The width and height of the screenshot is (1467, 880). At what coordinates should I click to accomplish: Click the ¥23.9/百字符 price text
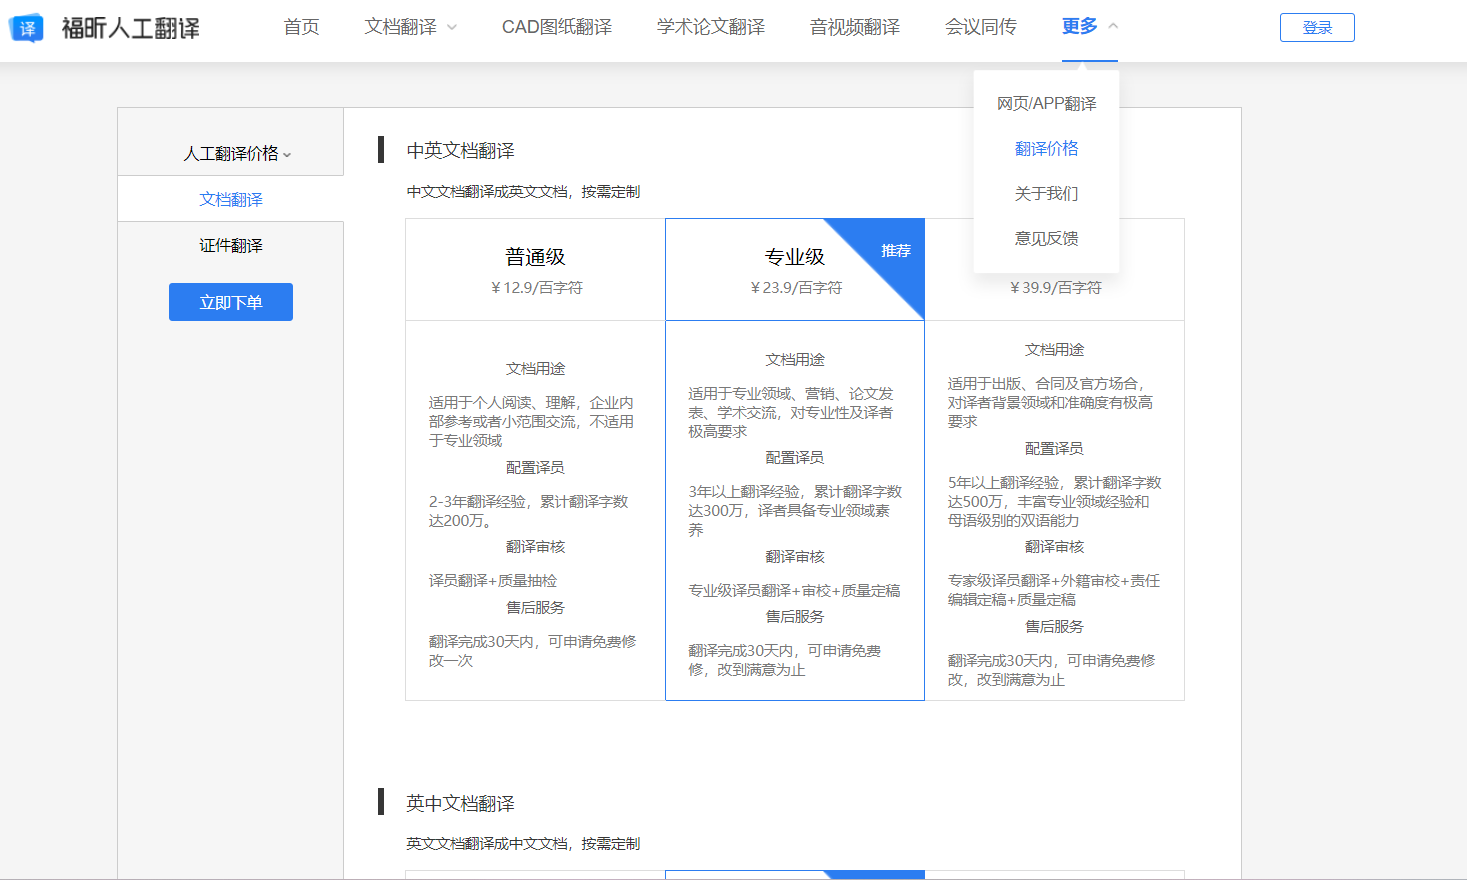(x=796, y=288)
